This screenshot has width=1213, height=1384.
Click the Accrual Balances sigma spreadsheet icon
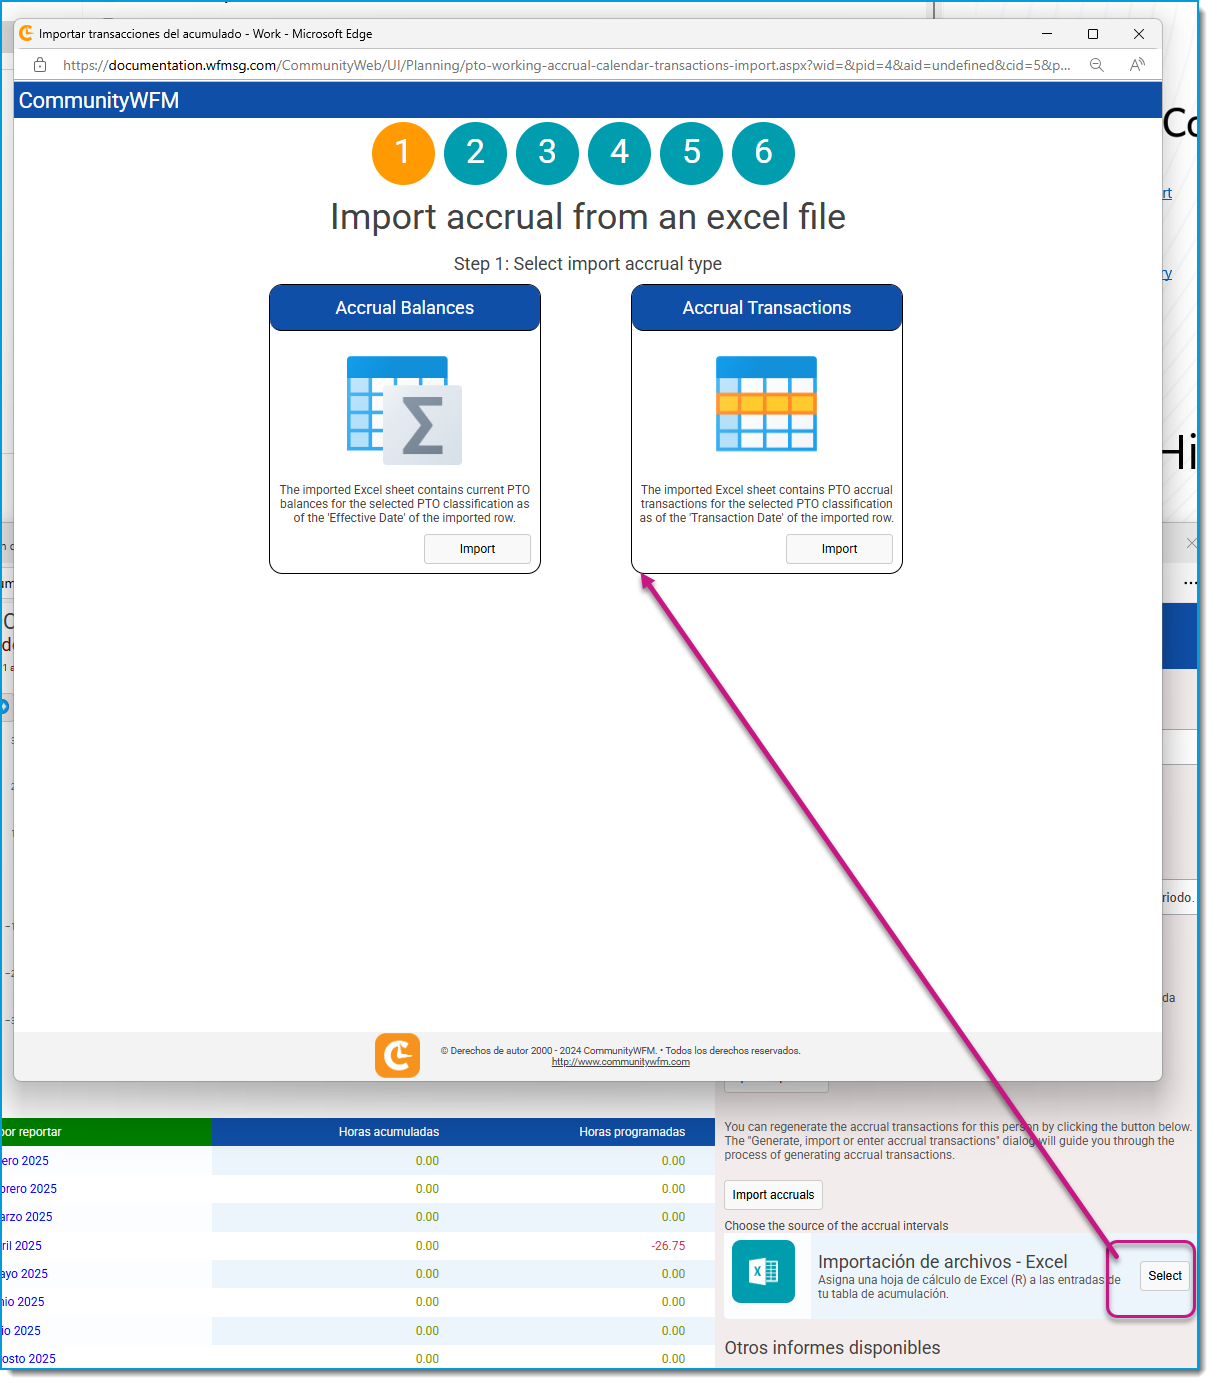(404, 410)
